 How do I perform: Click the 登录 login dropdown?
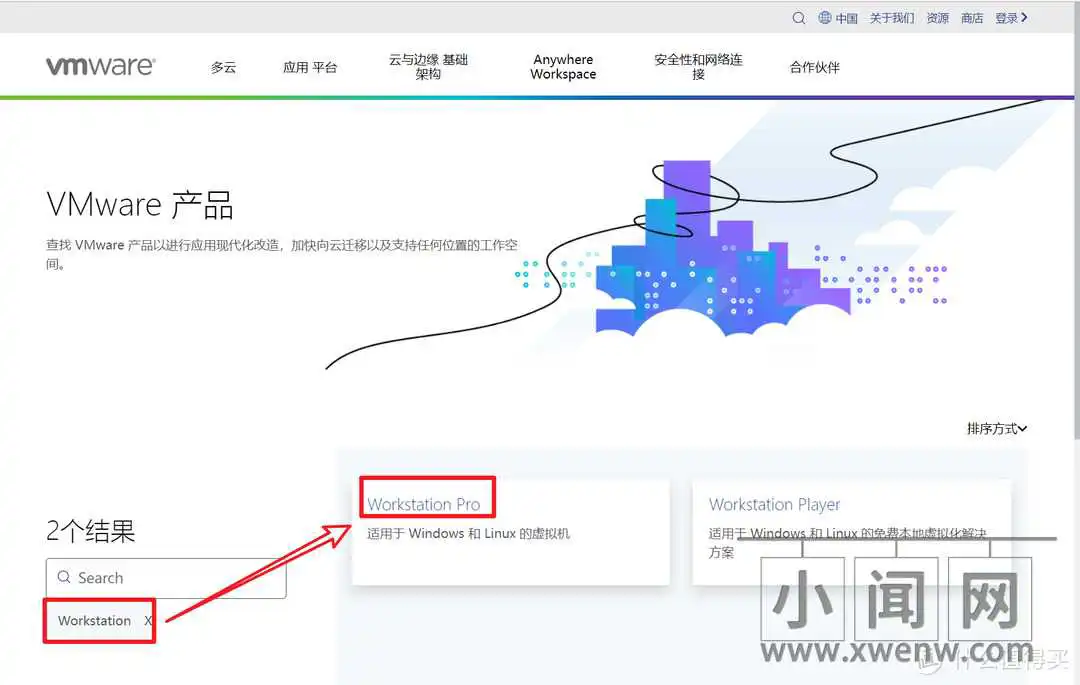[x=1011, y=18]
